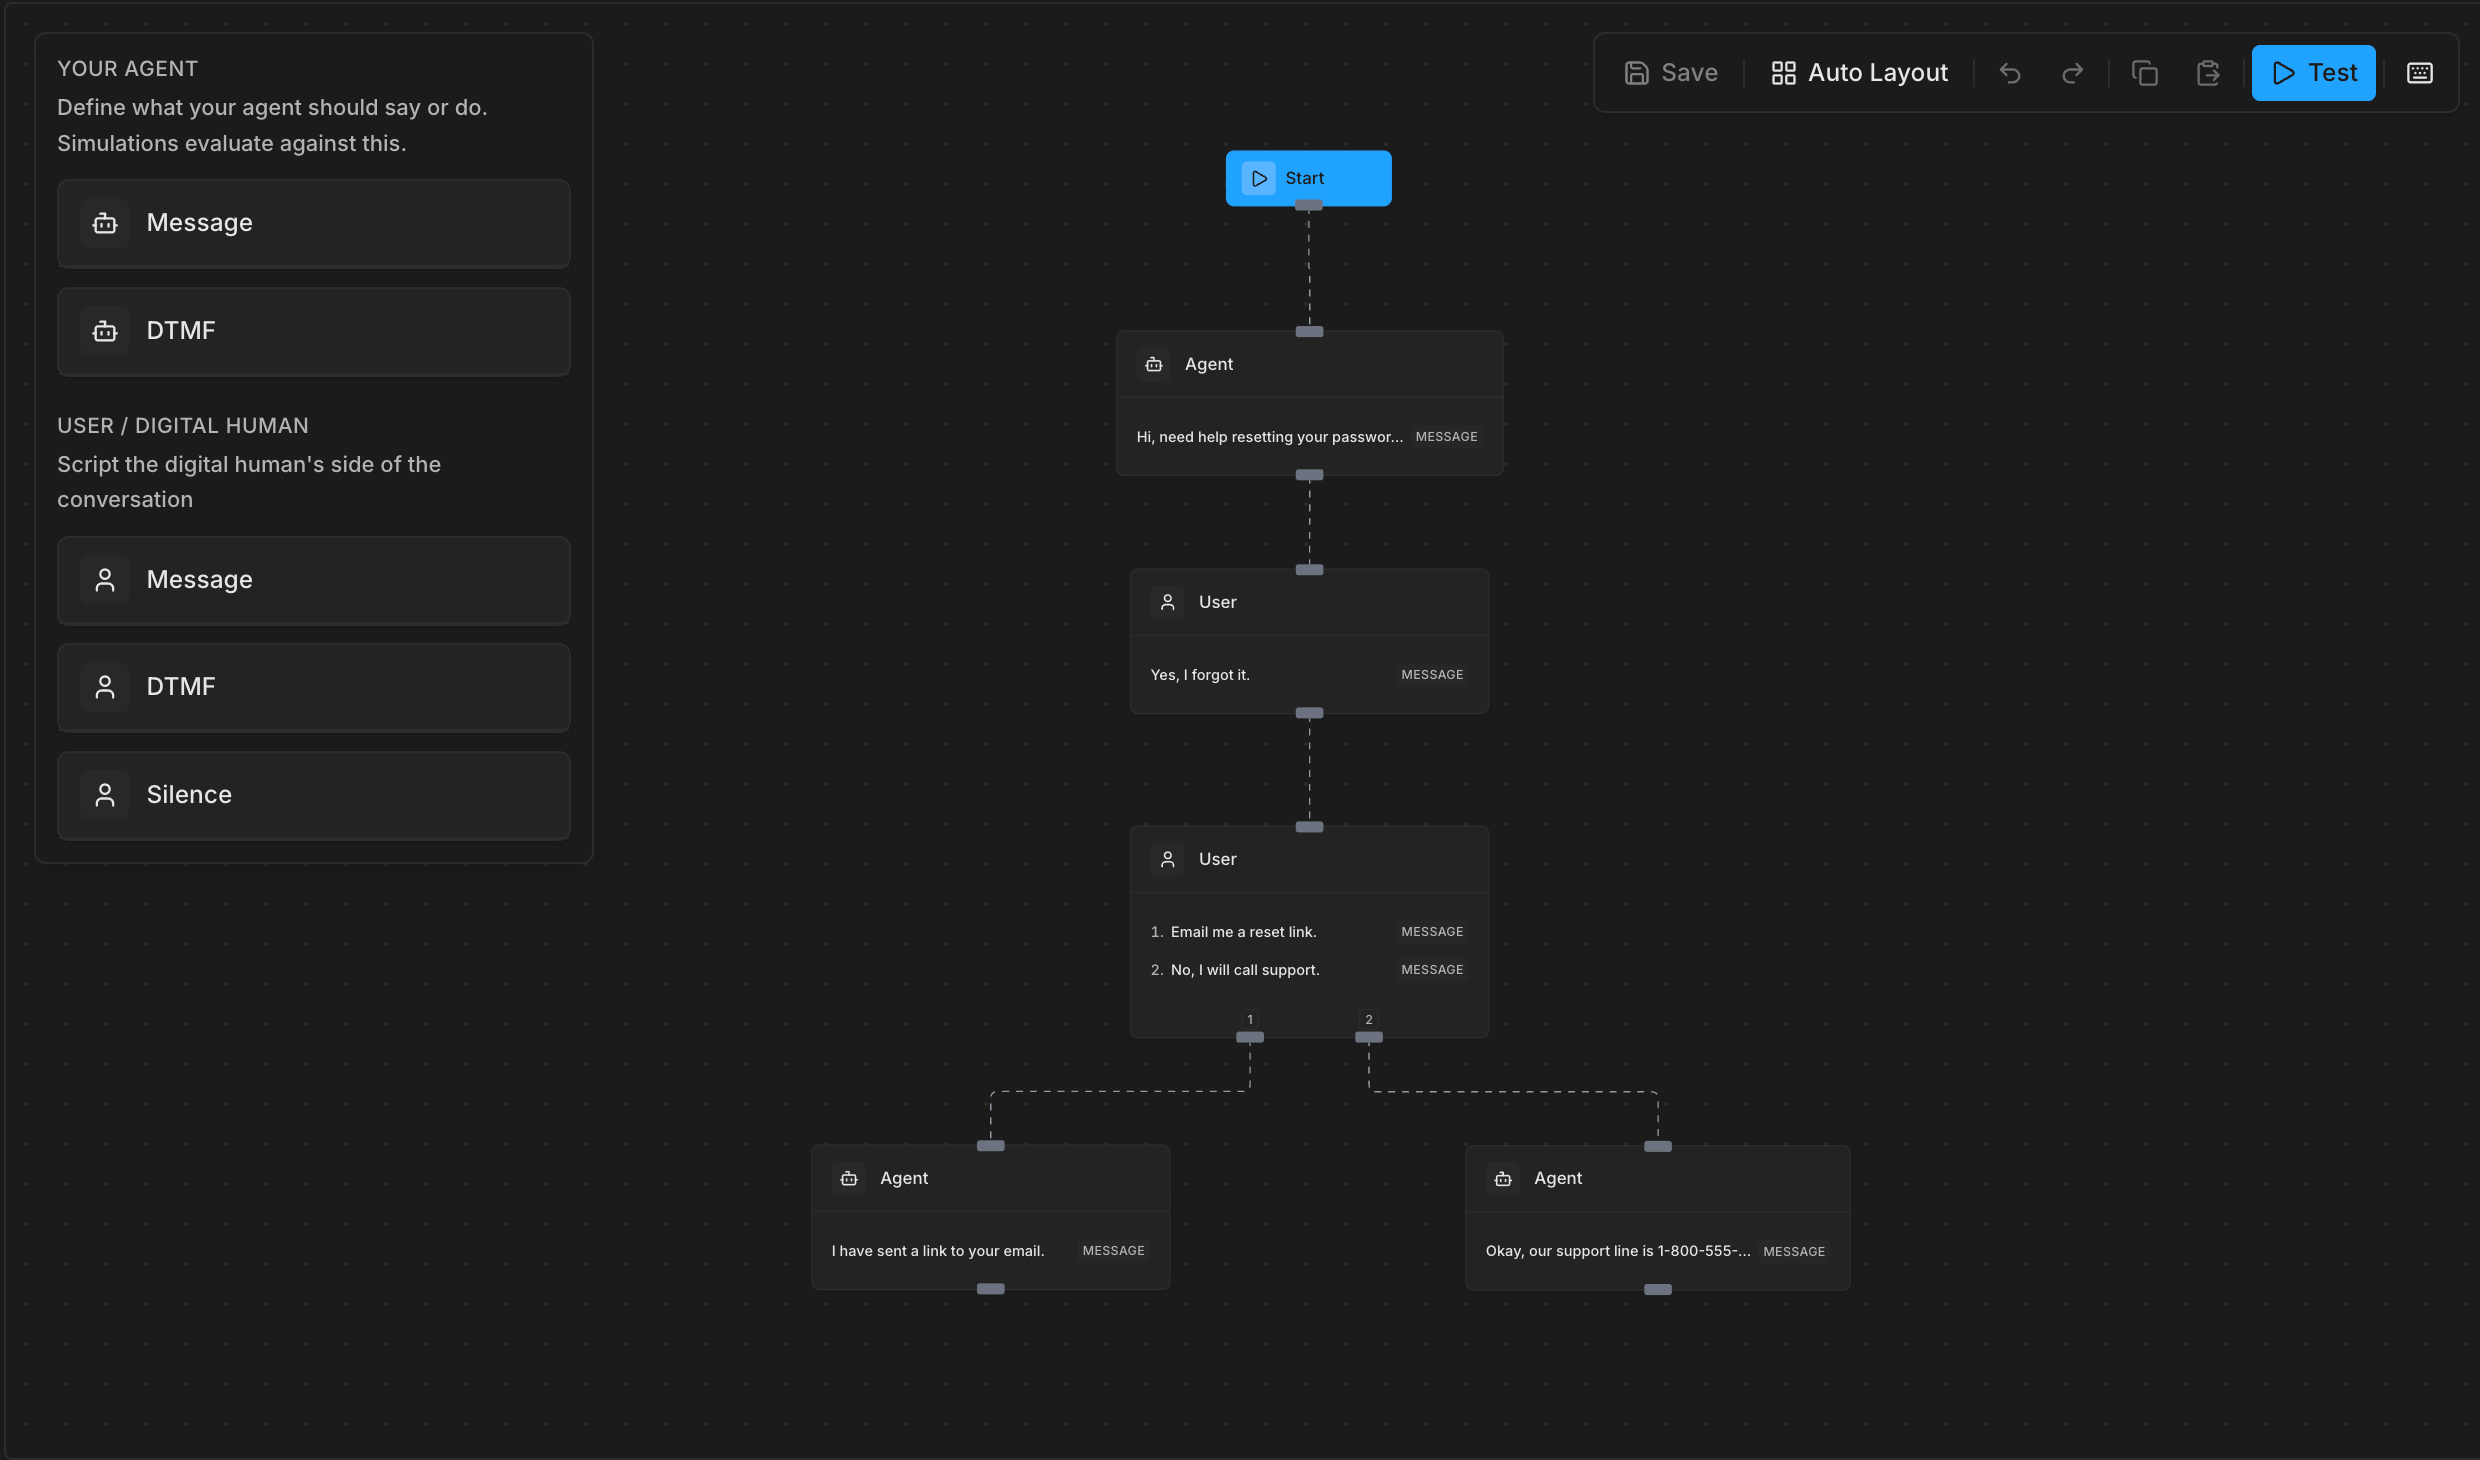2480x1460 pixels.
Task: Click output handle labeled 2
Action: [x=1369, y=1037]
